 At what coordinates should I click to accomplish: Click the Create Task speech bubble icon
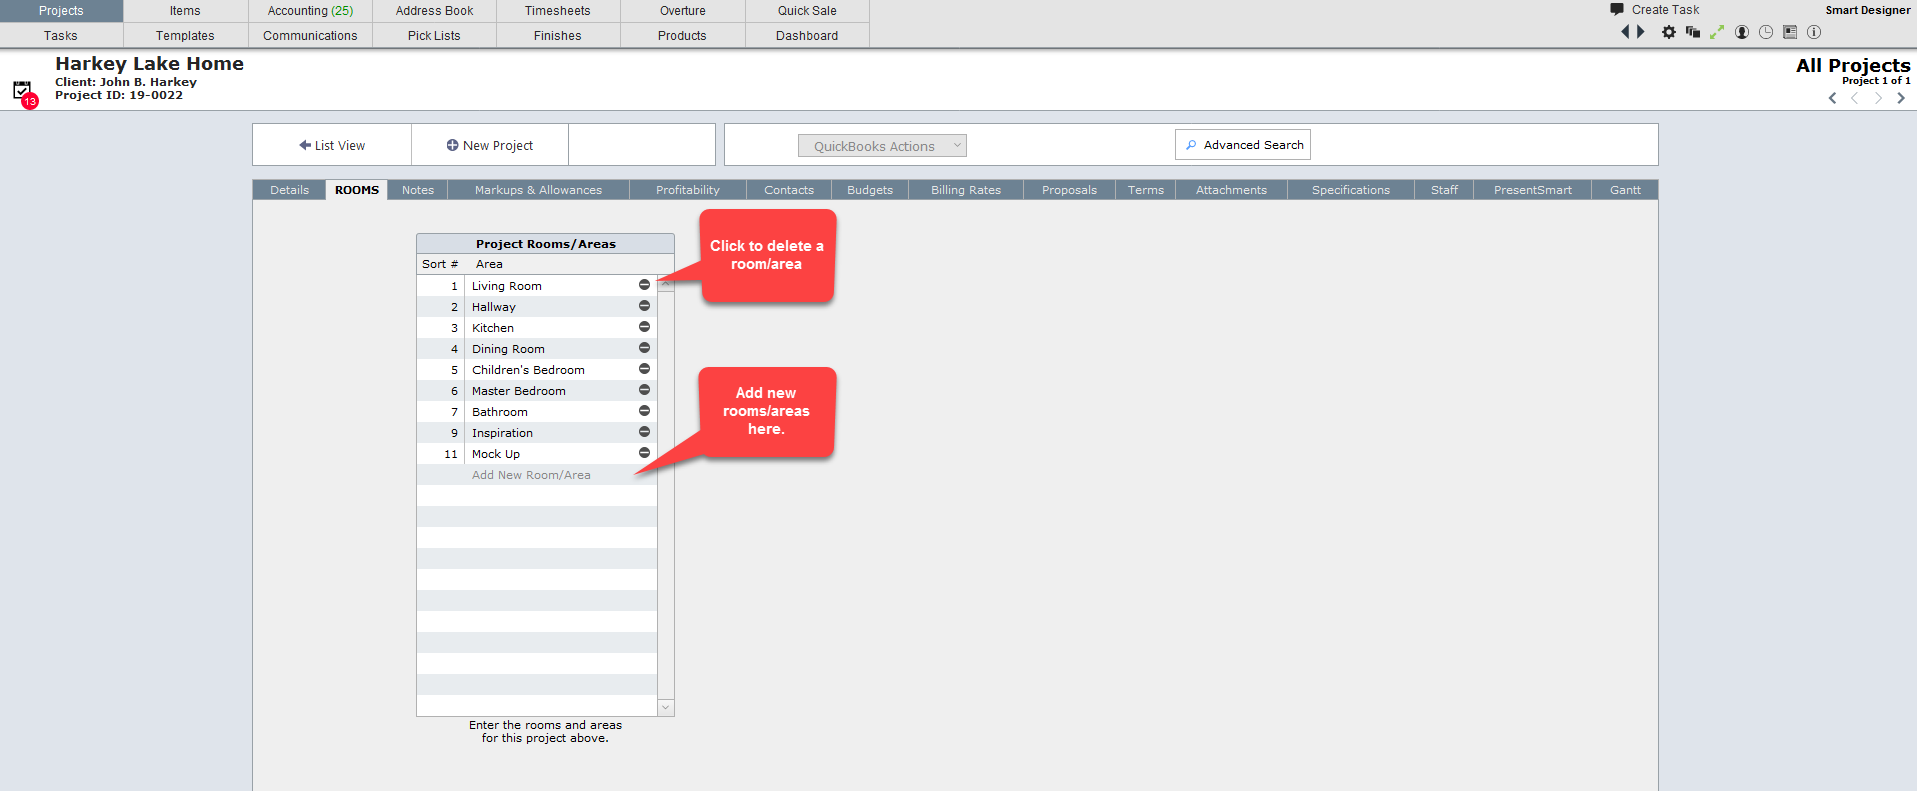[1617, 9]
